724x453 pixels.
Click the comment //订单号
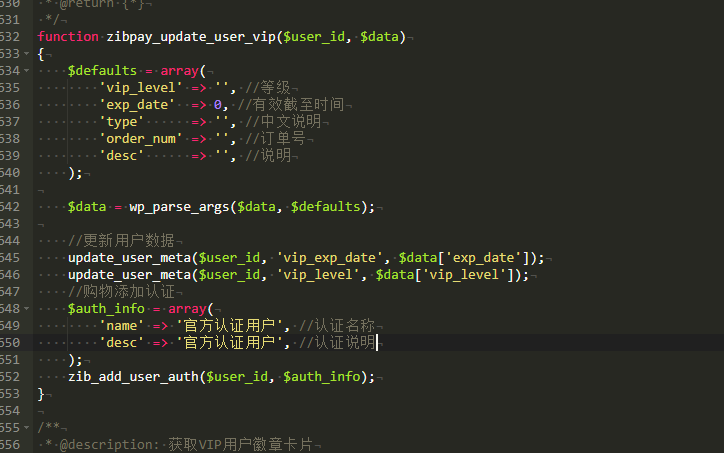point(276,139)
